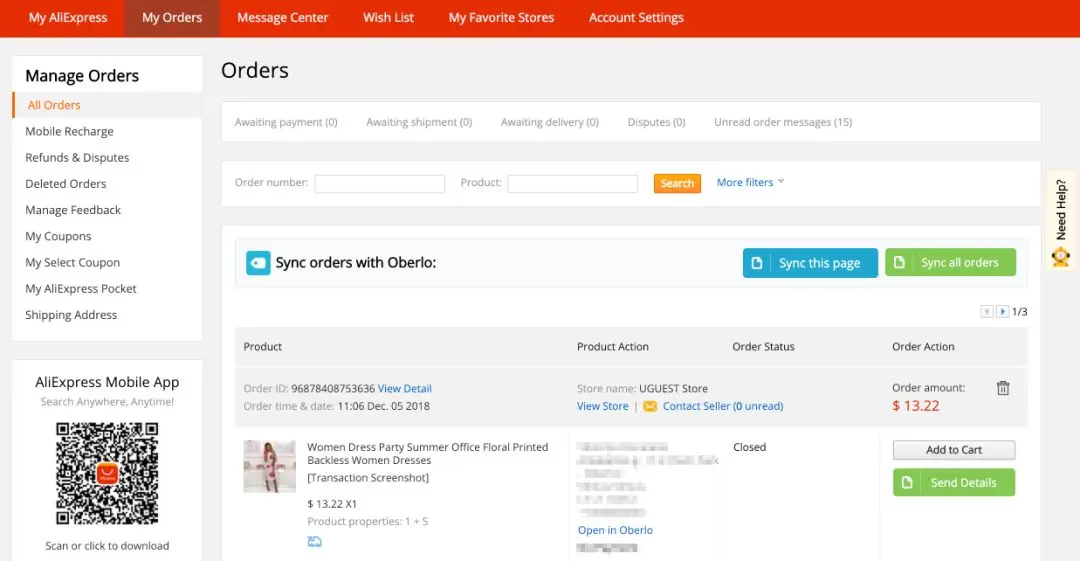Click the dress product thumbnail image
The width and height of the screenshot is (1080, 561).
(x=270, y=466)
